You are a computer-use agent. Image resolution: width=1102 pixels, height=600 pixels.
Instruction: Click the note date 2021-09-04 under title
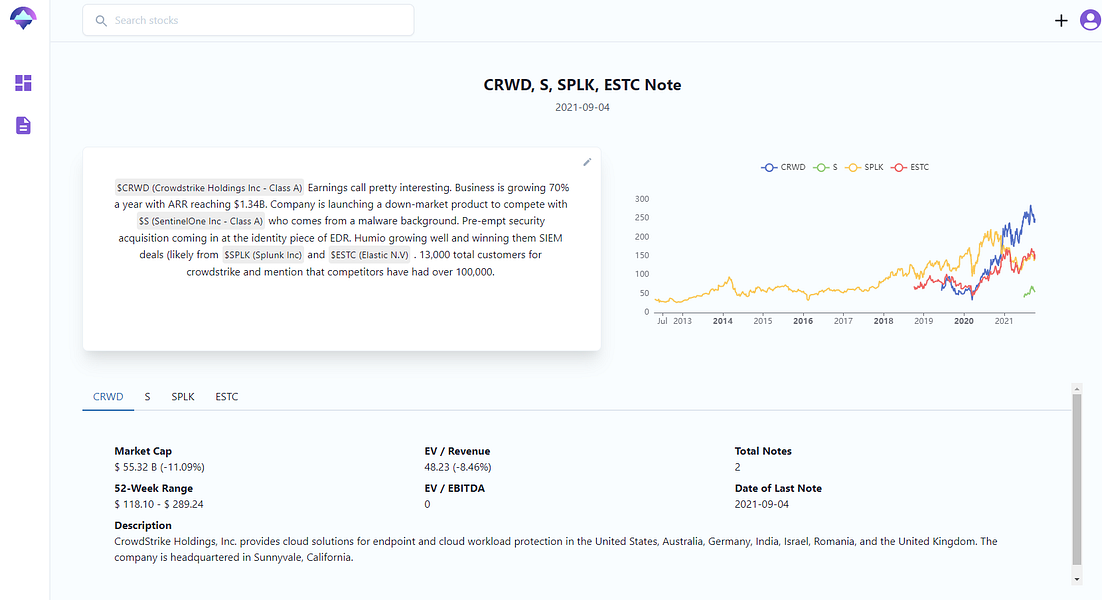coord(582,107)
